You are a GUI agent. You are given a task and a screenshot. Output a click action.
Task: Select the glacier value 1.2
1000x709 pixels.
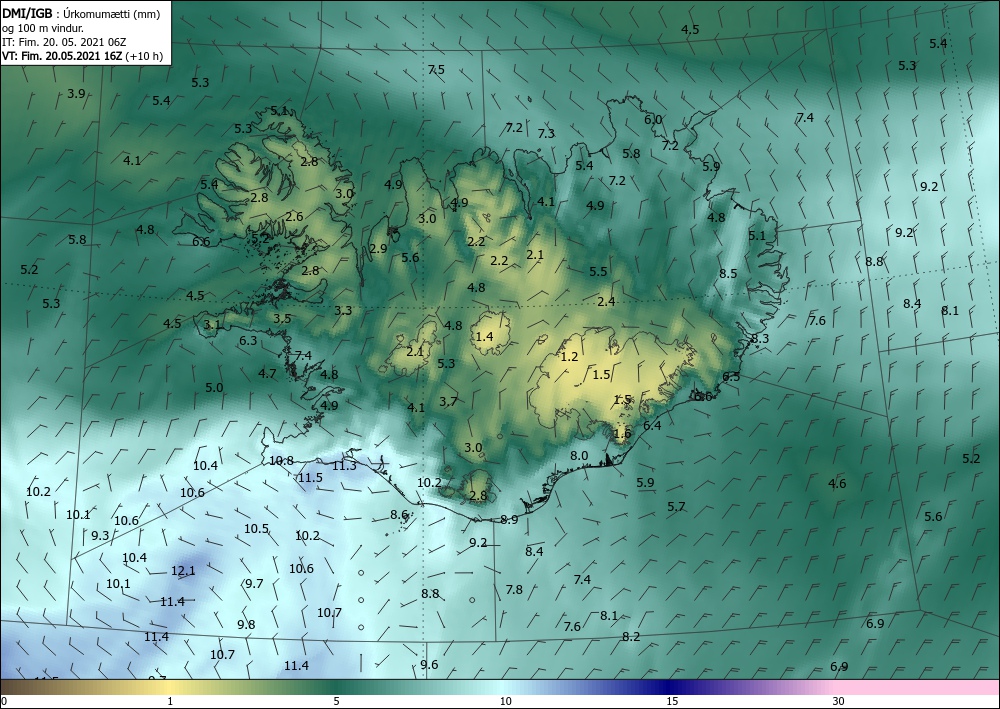(569, 357)
